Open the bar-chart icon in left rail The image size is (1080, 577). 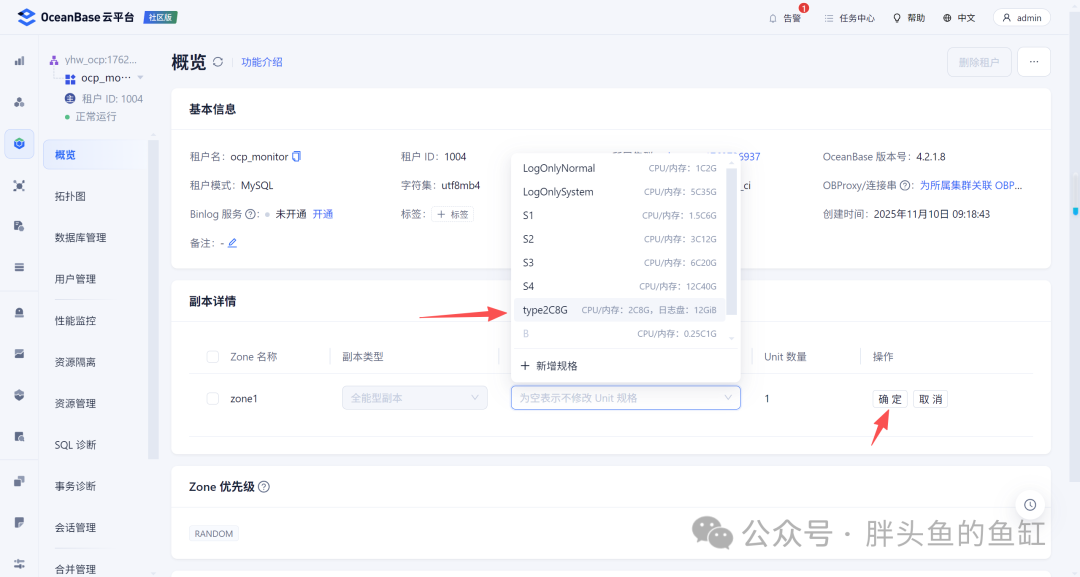pos(19,61)
